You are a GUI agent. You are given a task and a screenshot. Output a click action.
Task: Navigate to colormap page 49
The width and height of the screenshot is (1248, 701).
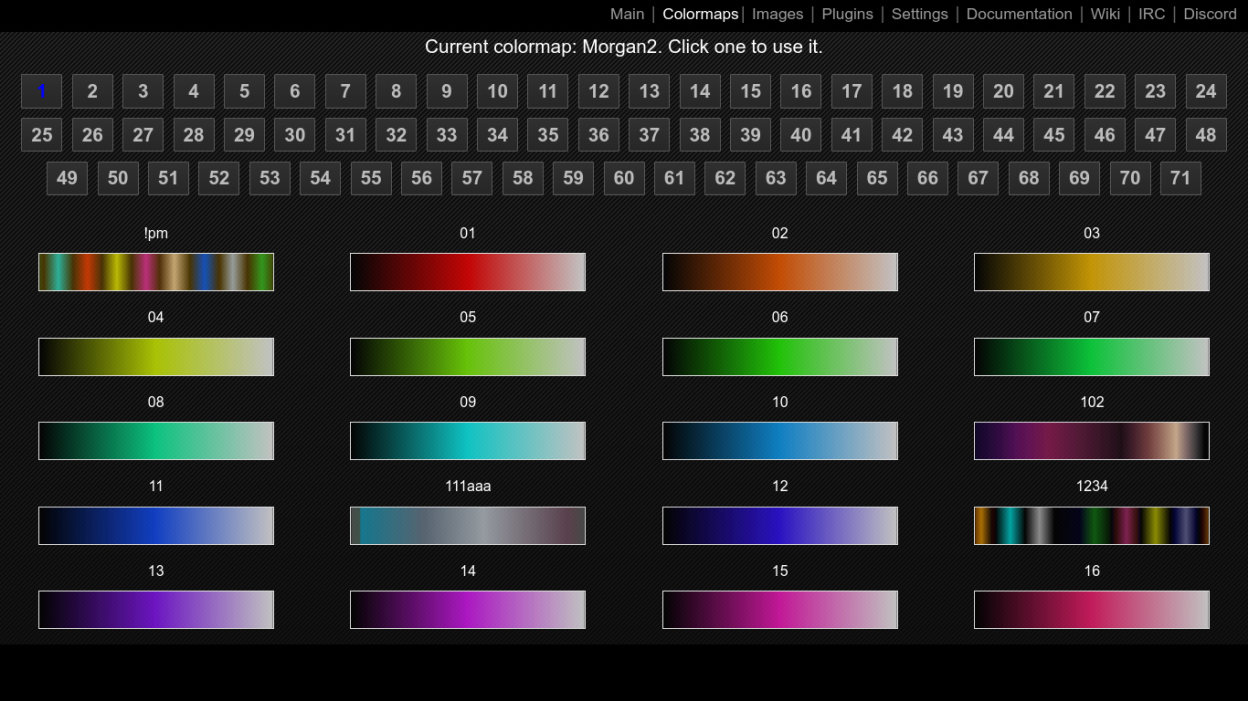pos(67,179)
